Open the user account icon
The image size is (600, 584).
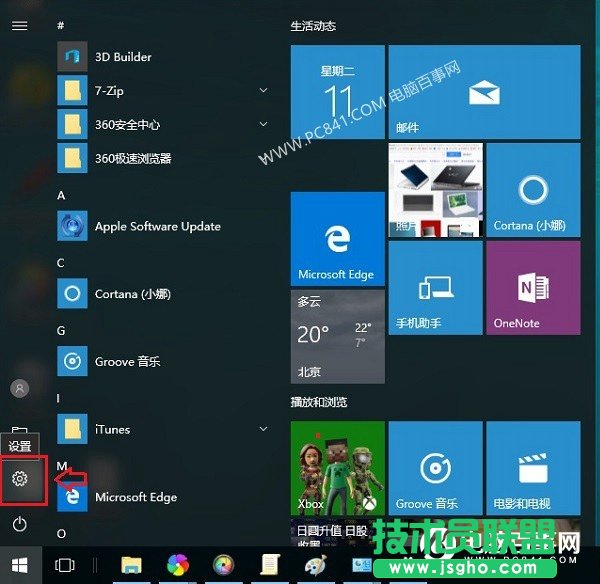[x=20, y=389]
